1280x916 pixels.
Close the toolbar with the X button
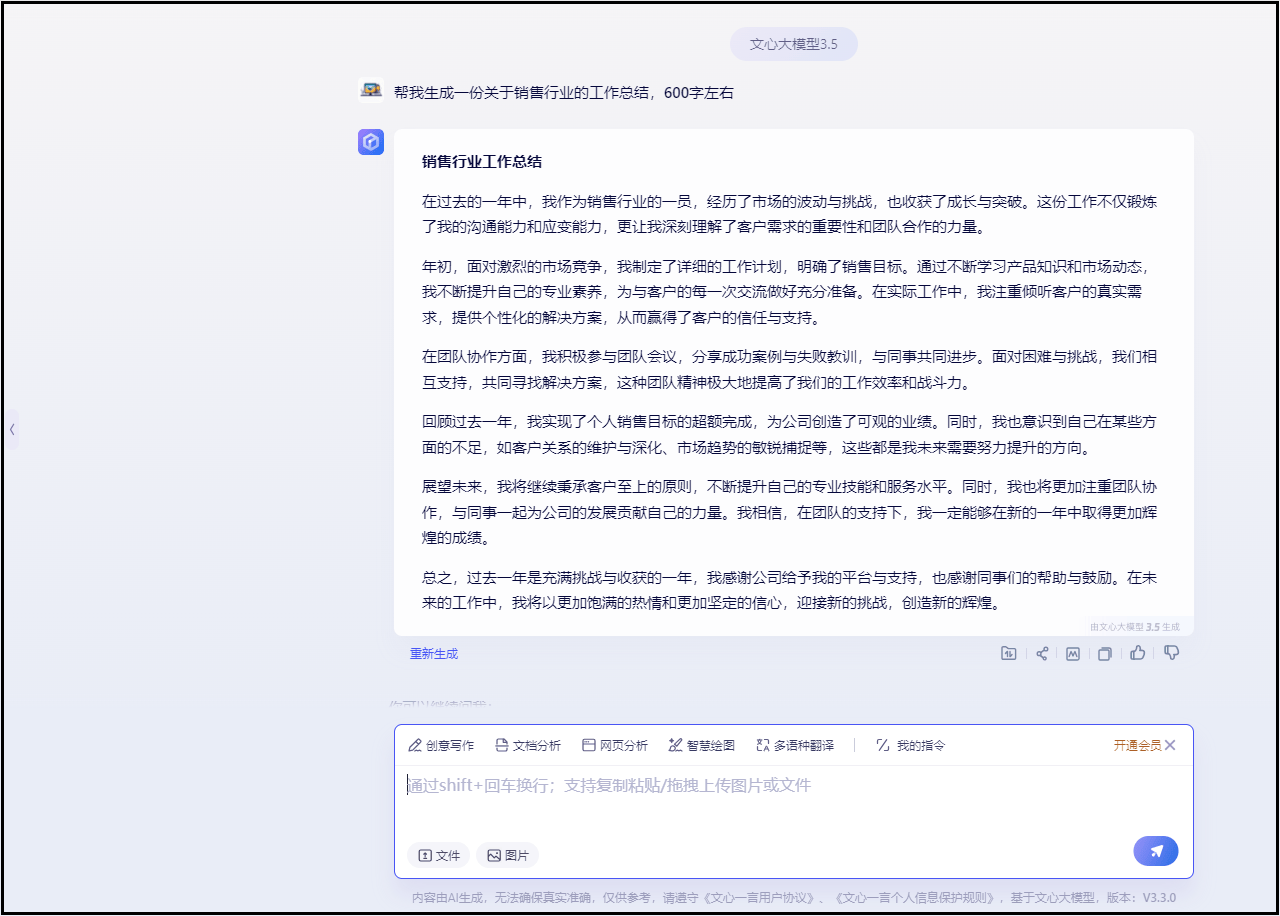tap(1170, 745)
